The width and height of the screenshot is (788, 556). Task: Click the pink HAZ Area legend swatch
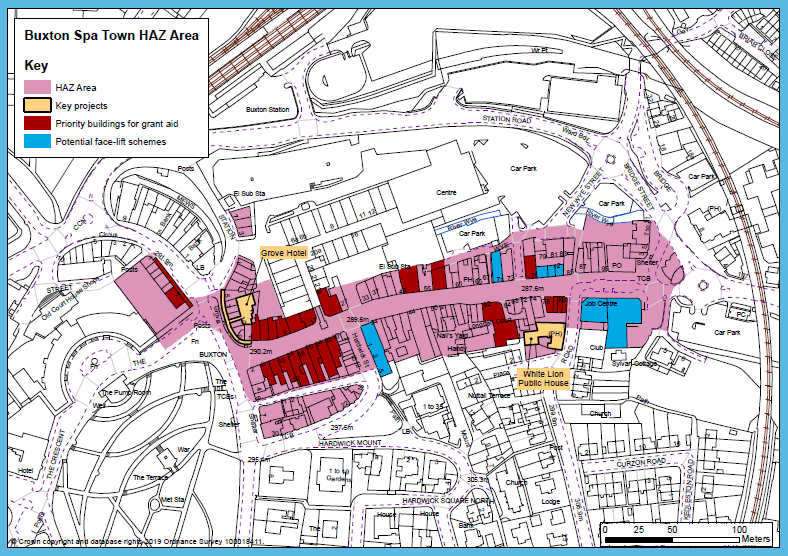pyautogui.click(x=38, y=88)
